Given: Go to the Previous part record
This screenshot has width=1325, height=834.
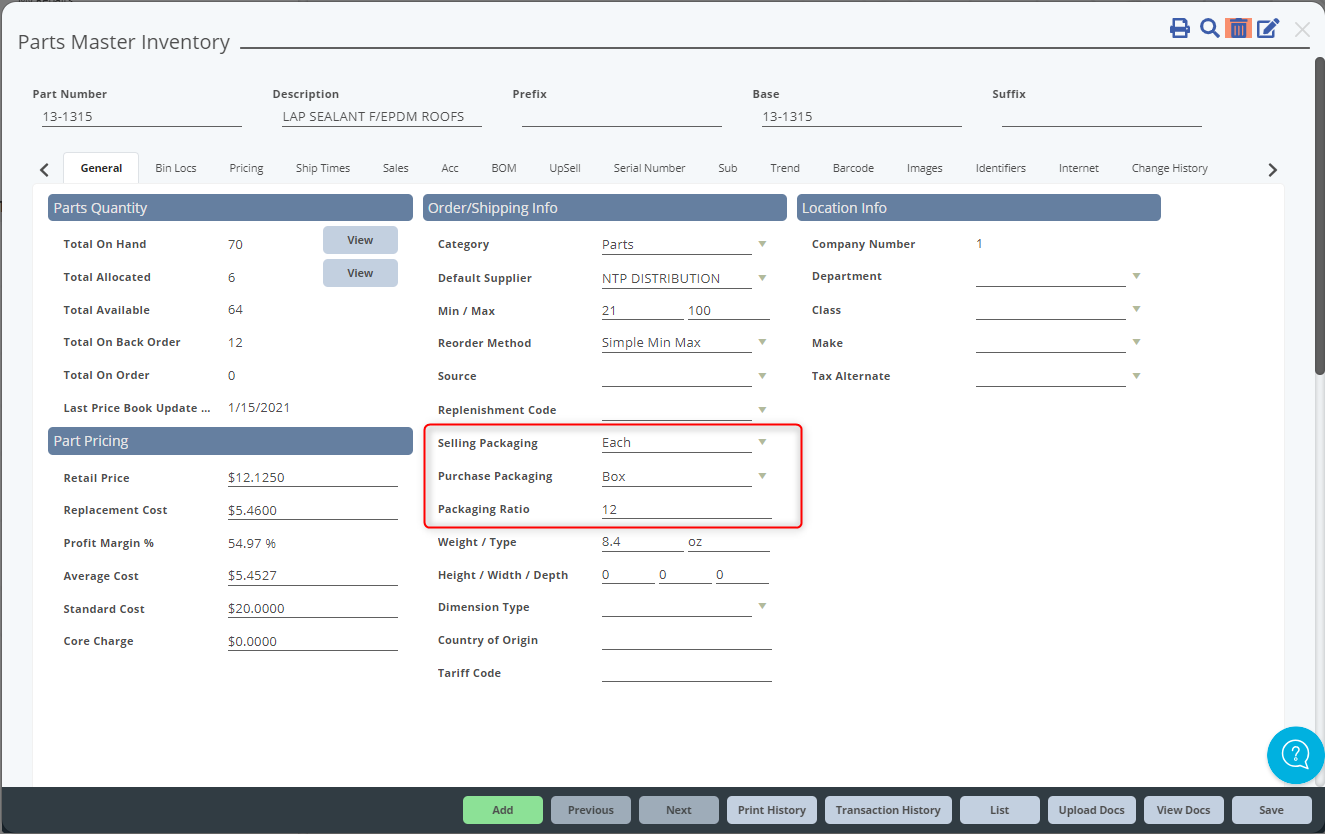Looking at the screenshot, I should pos(591,810).
